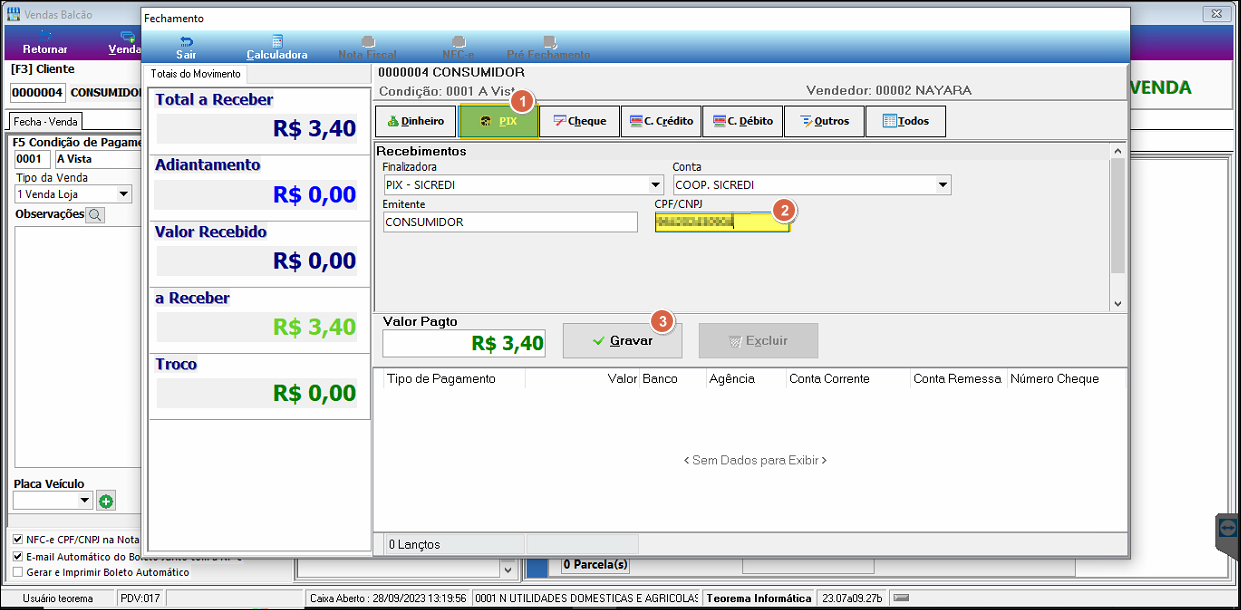Open Outros payment options
Viewport: 1241px width, 610px height.
pyautogui.click(x=825, y=121)
